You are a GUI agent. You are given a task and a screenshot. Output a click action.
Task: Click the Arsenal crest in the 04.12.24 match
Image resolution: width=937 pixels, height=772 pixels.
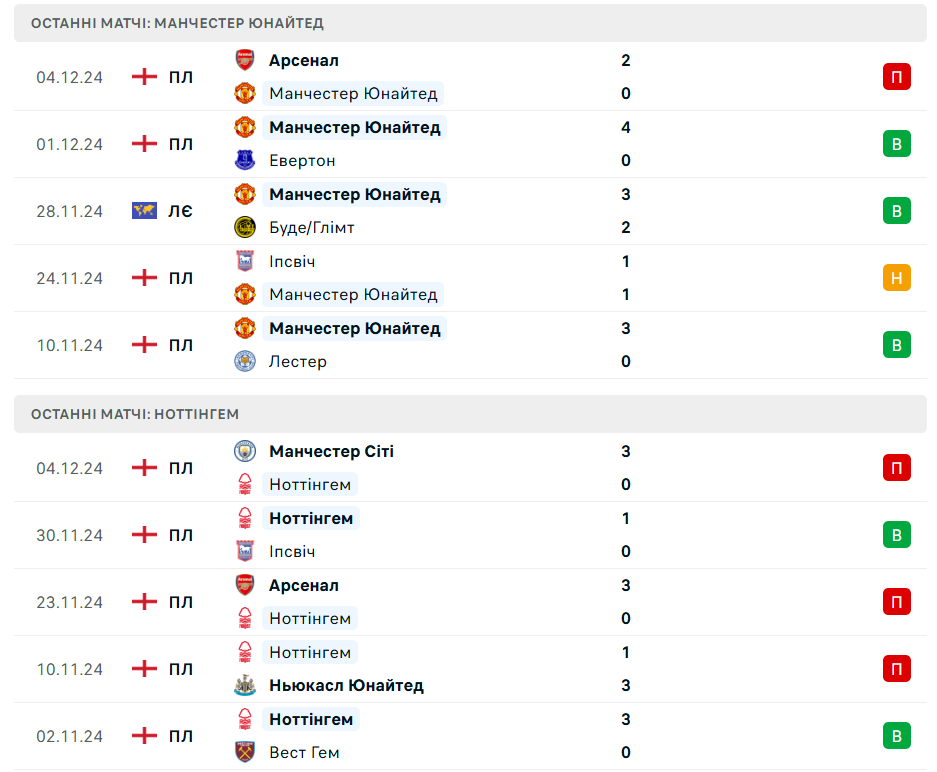(245, 60)
